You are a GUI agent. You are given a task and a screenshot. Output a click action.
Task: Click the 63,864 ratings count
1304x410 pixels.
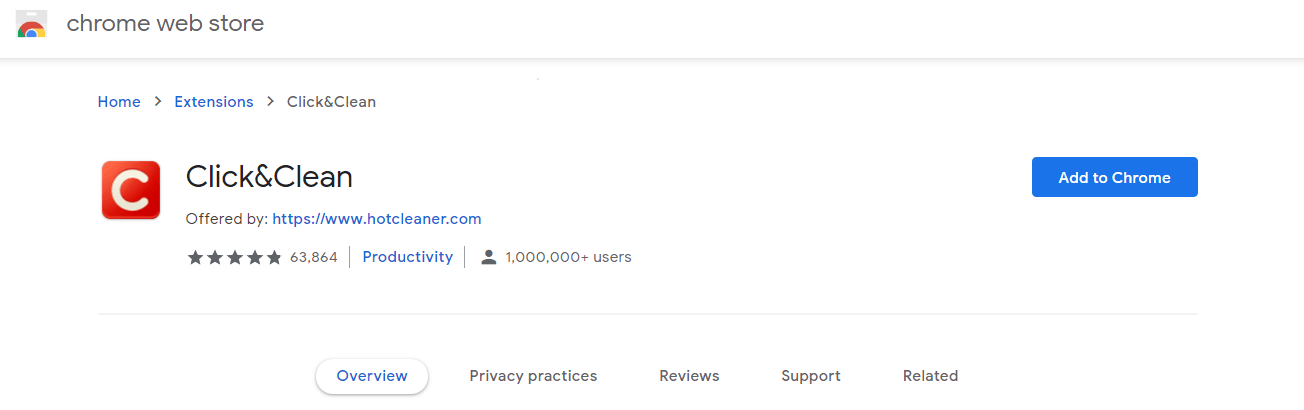[x=314, y=257]
